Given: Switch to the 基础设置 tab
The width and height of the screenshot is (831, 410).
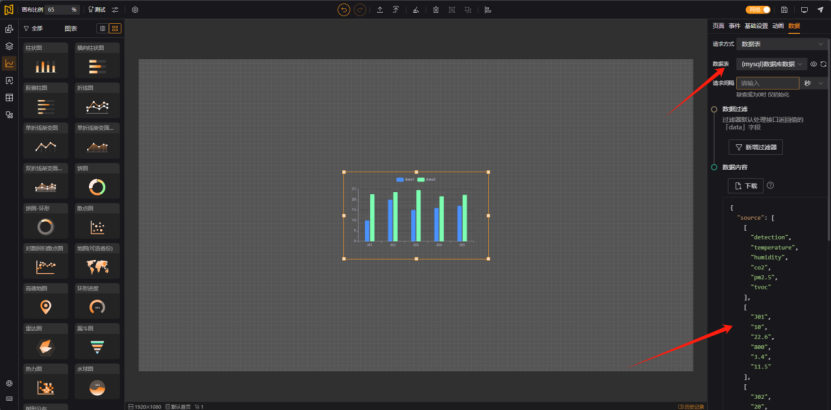Looking at the screenshot, I should click(x=756, y=25).
